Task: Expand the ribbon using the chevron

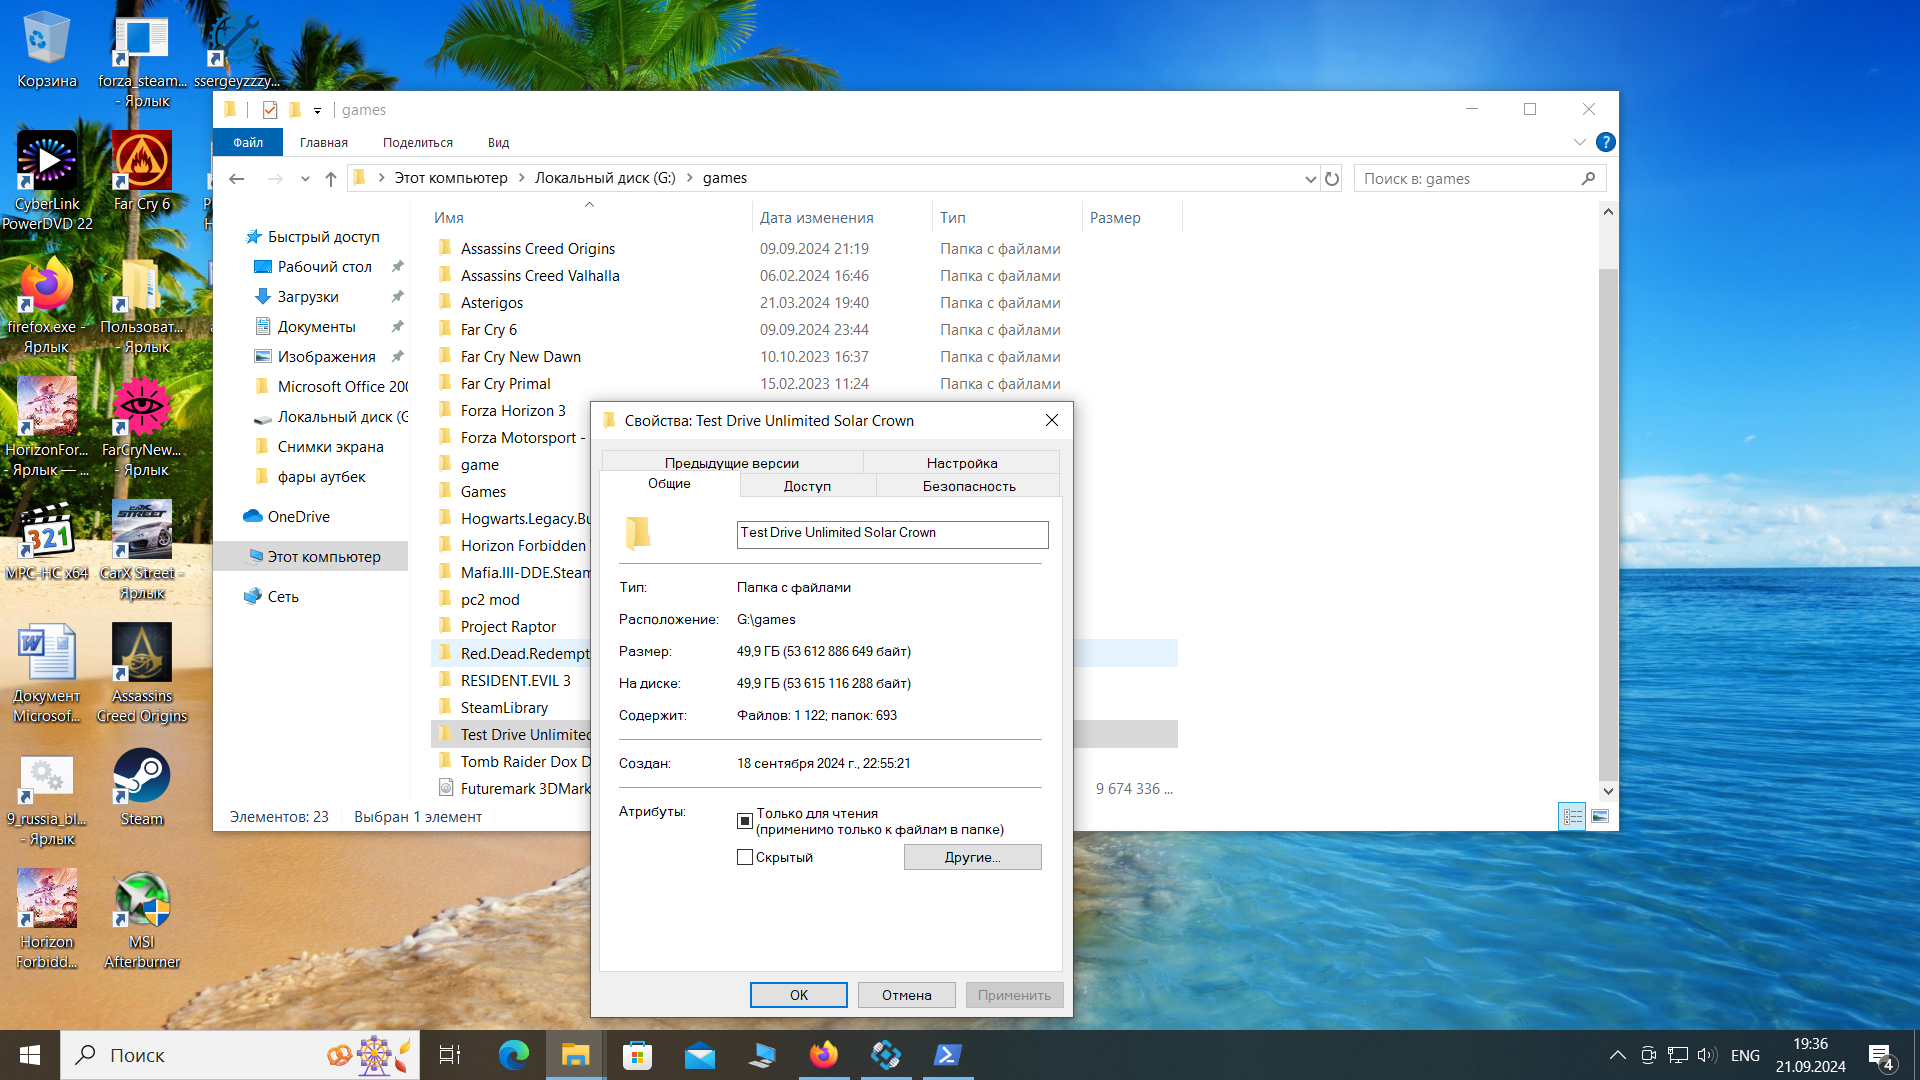Action: (1579, 142)
